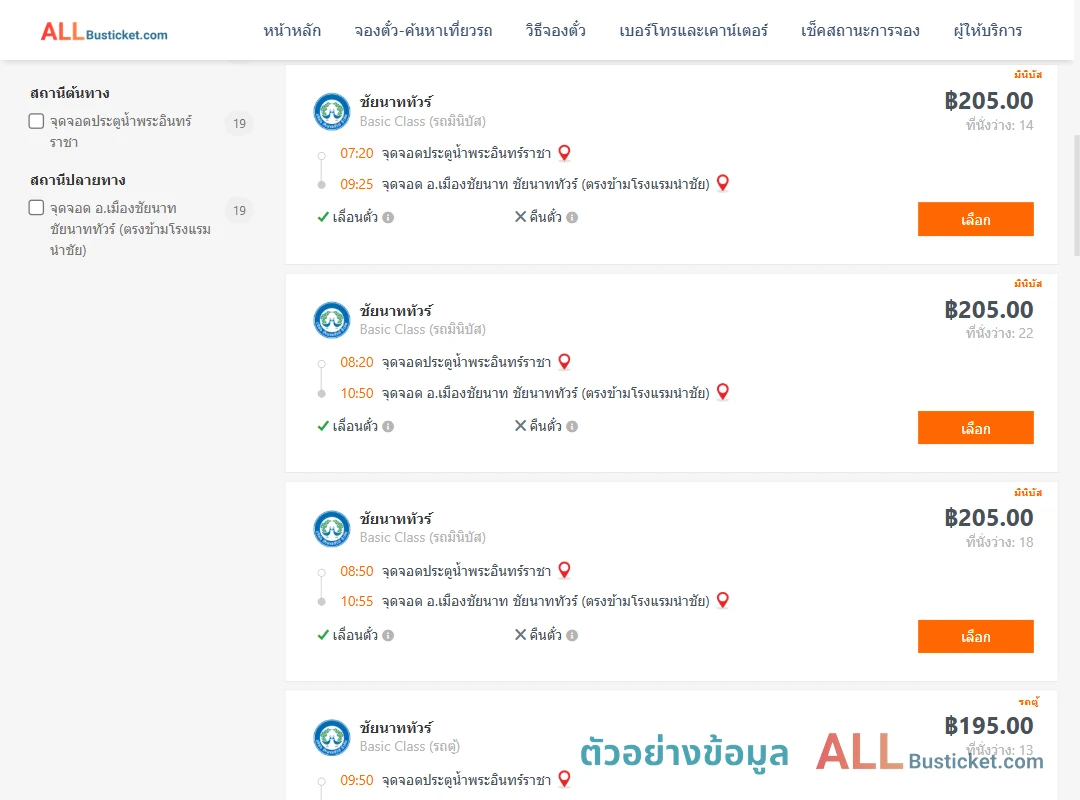The width and height of the screenshot is (1080, 800).
Task: Click the 10:50 arrival time
Action: pos(356,393)
